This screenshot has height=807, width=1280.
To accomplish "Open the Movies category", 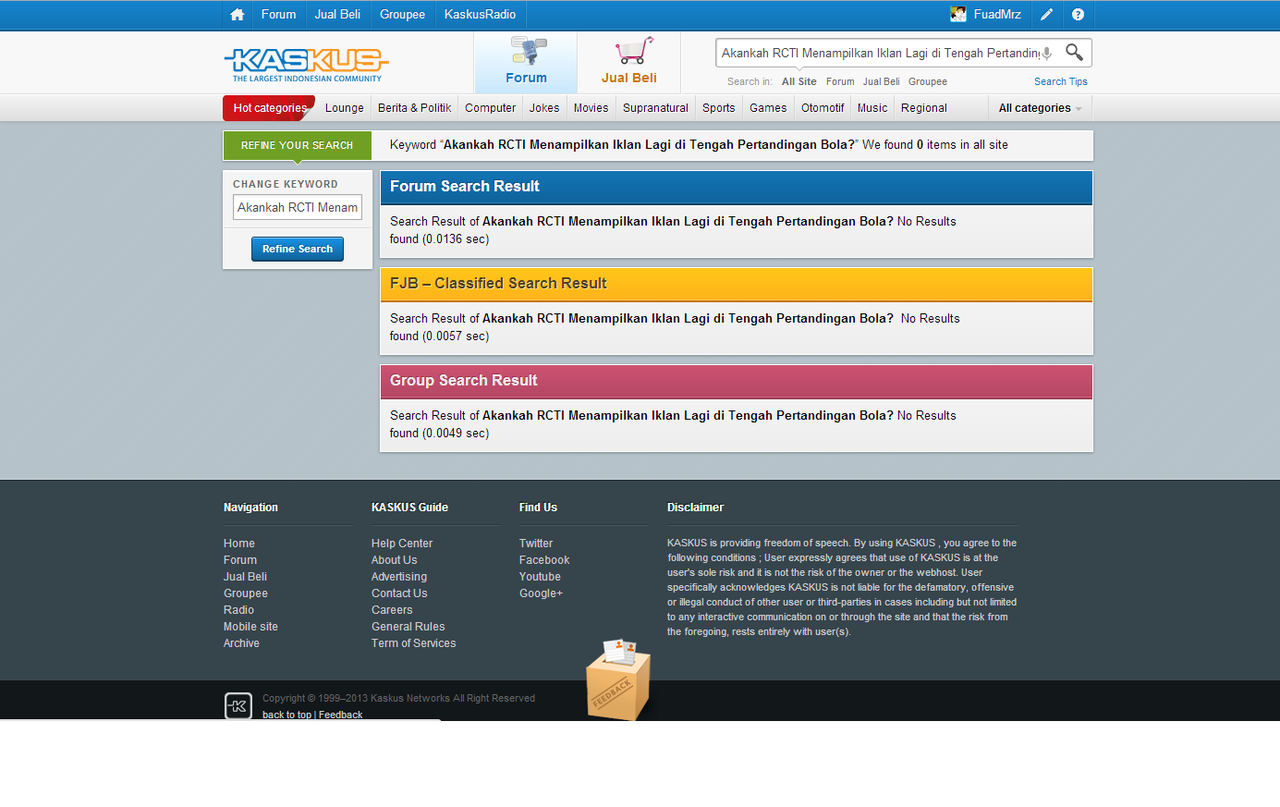I will tap(591, 108).
